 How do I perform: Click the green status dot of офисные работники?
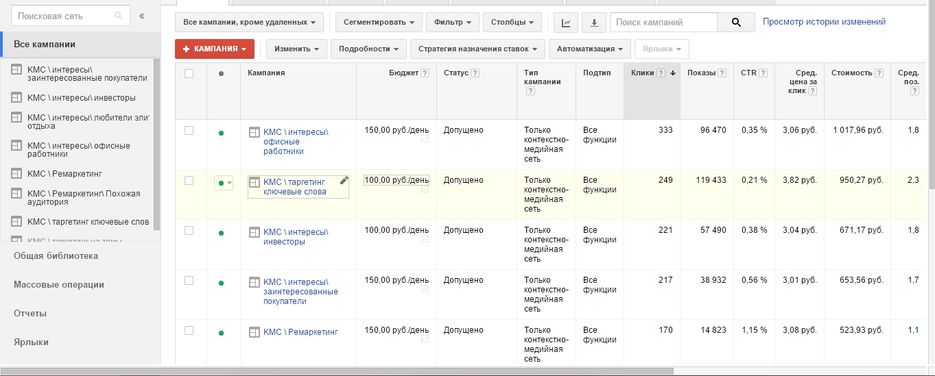[221, 133]
